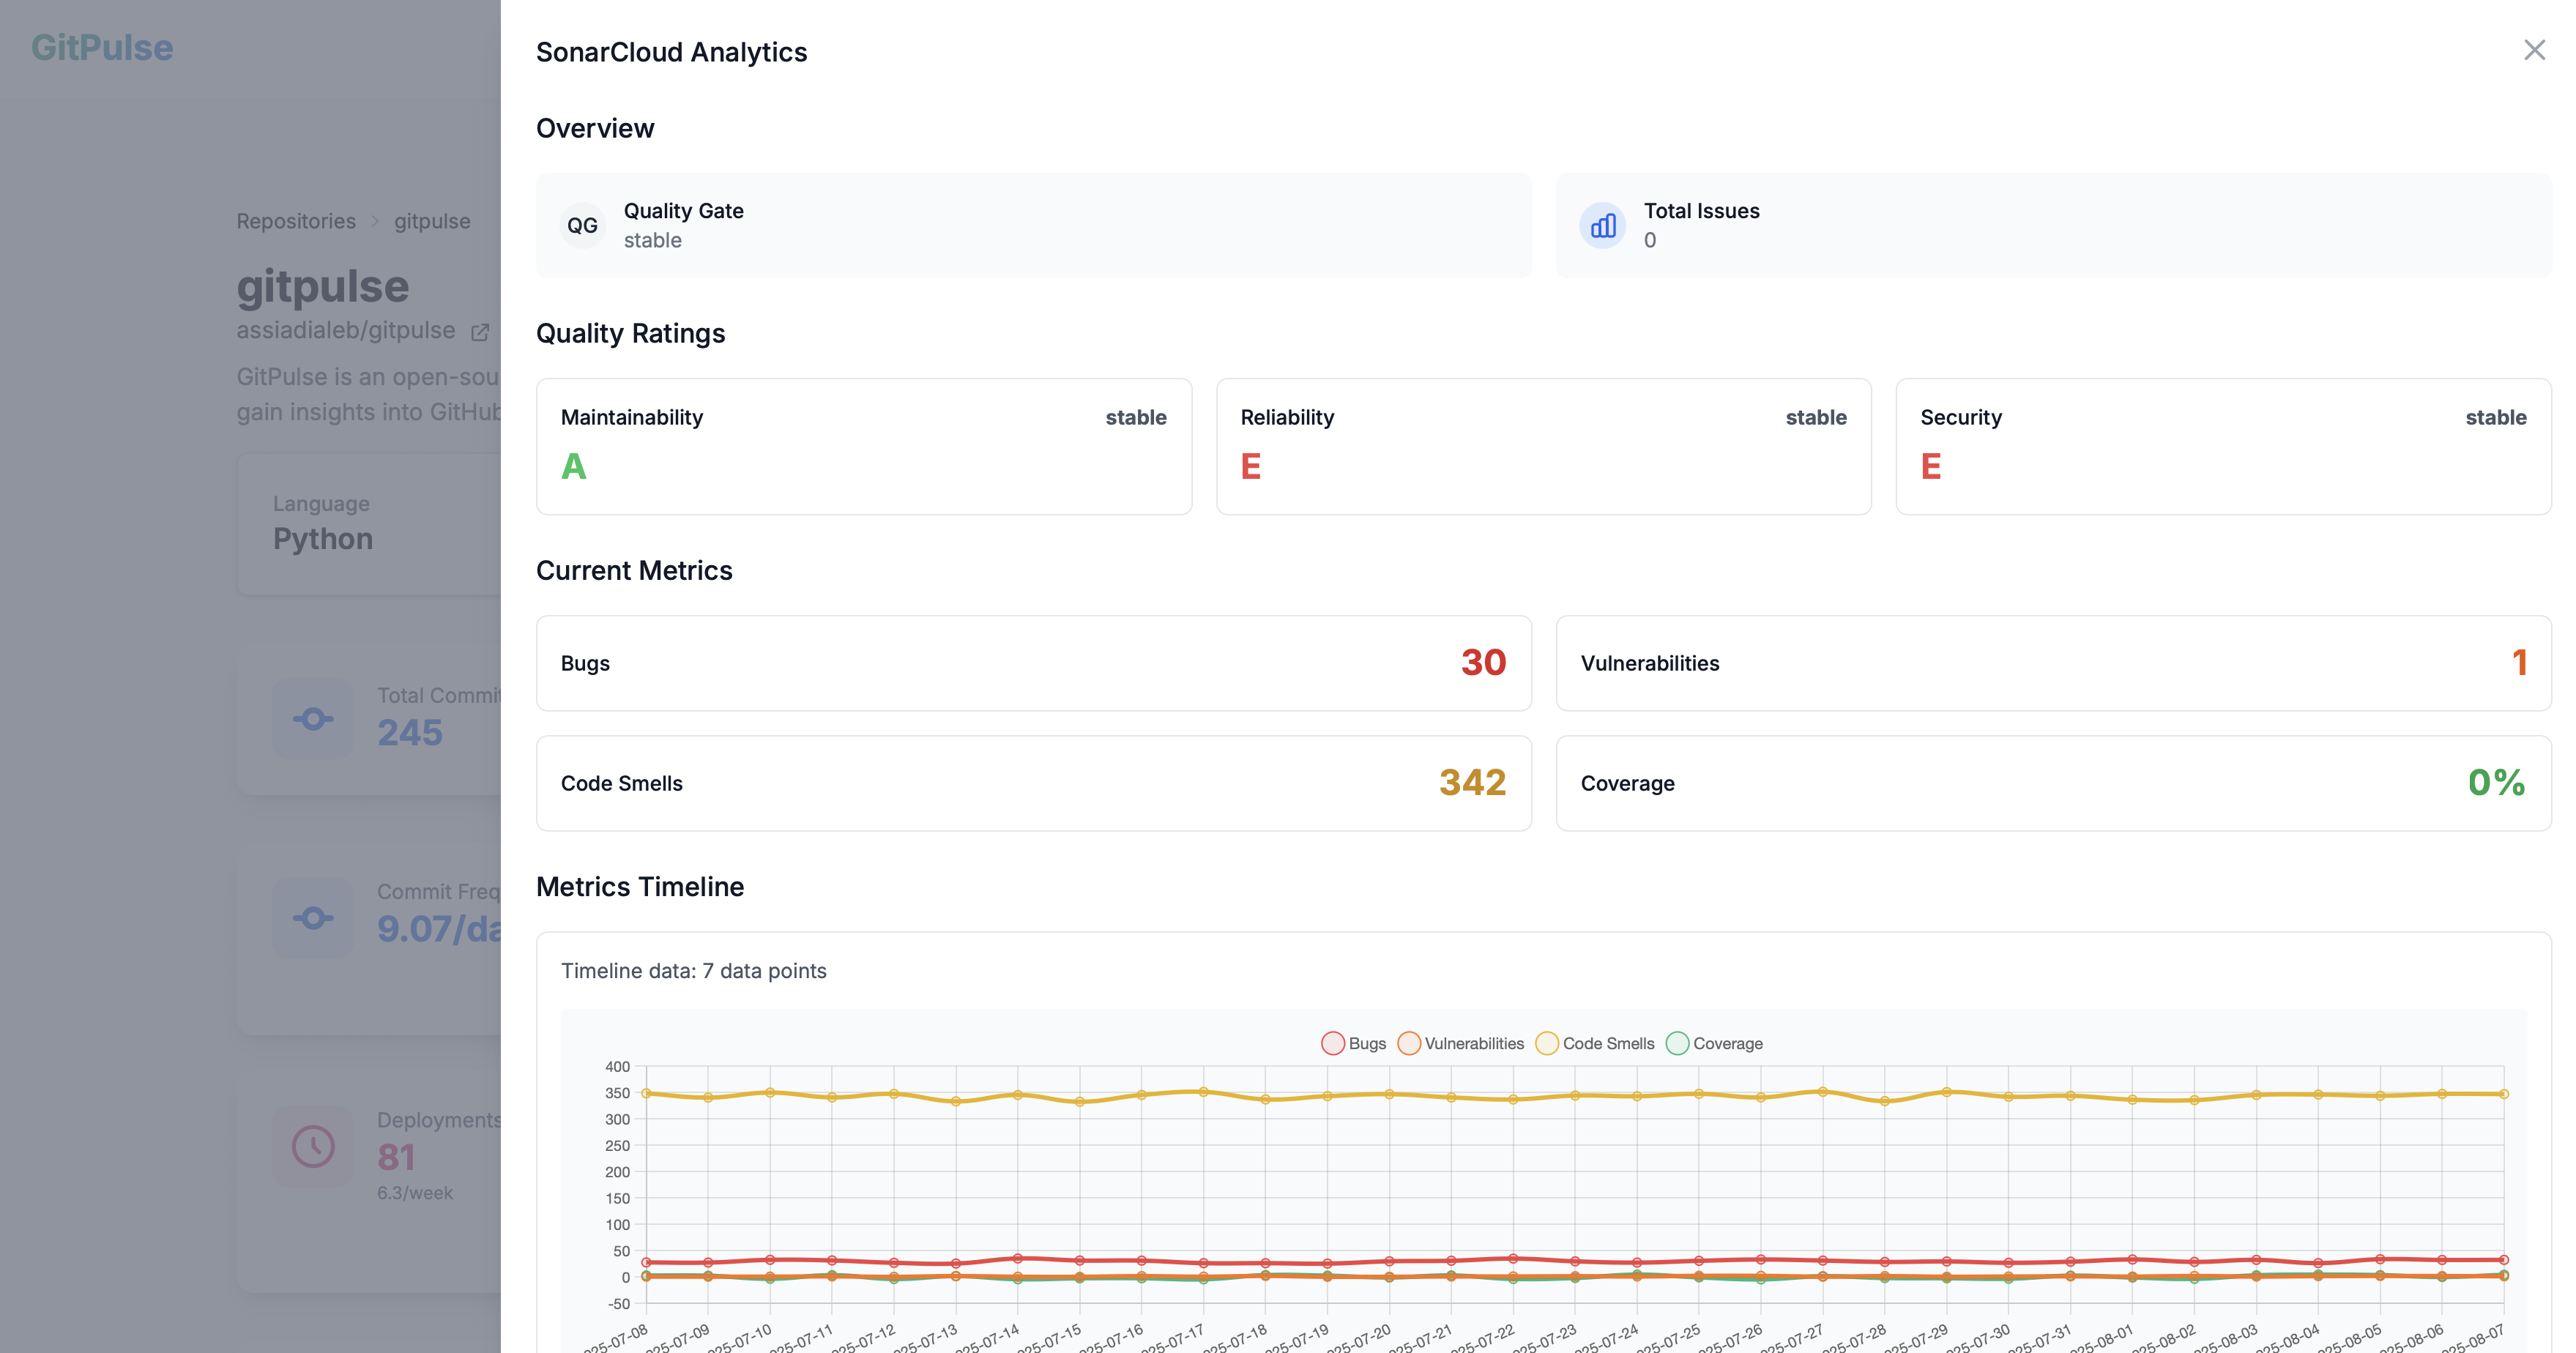
Task: Click the gitpulse breadcrumb item
Action: tap(432, 221)
